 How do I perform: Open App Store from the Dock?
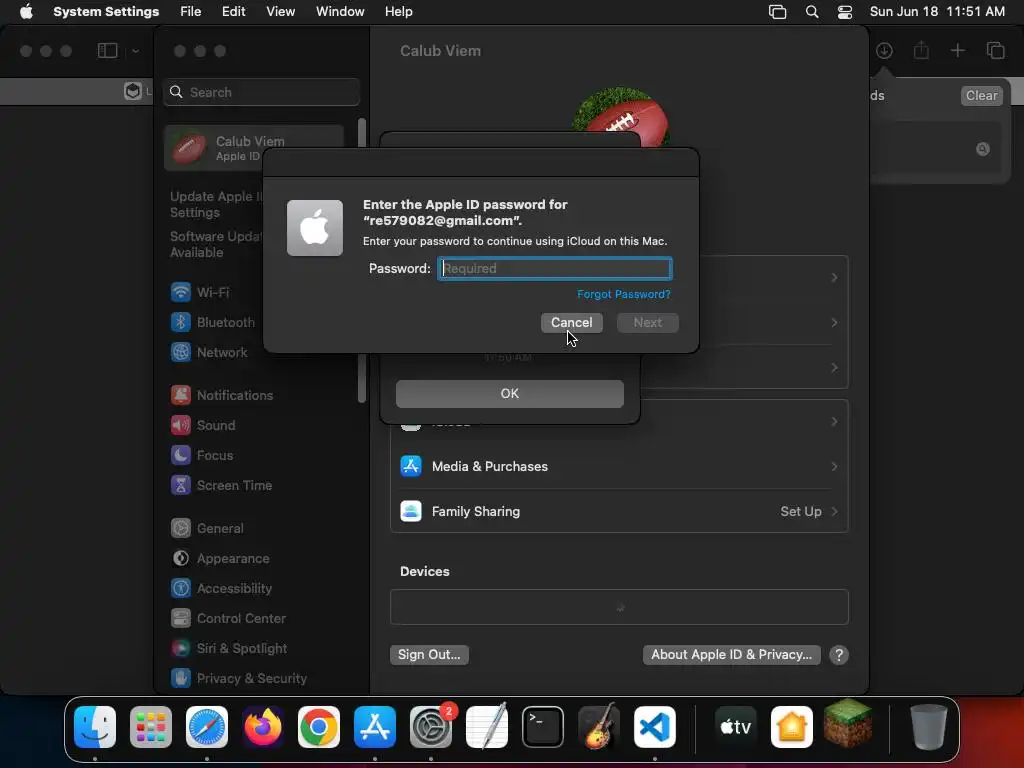pyautogui.click(x=375, y=726)
